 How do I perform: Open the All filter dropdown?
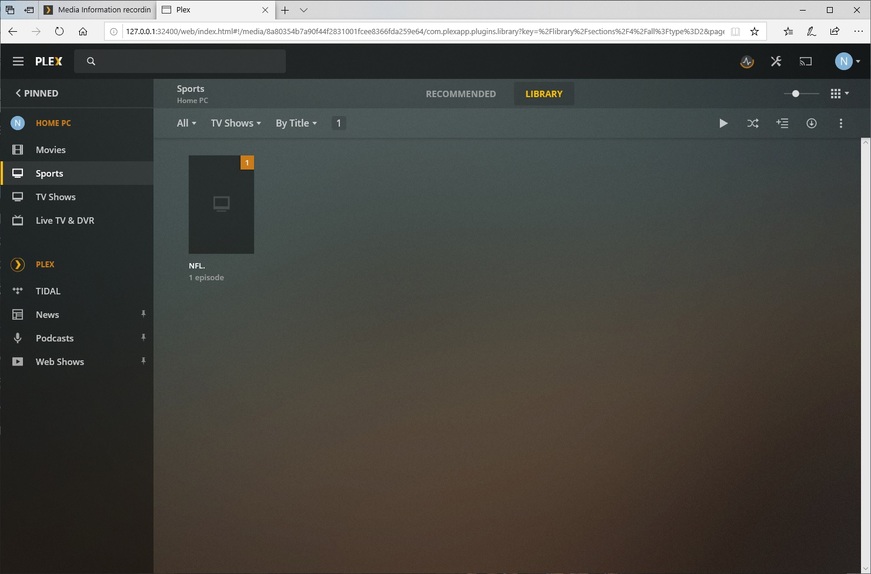186,123
